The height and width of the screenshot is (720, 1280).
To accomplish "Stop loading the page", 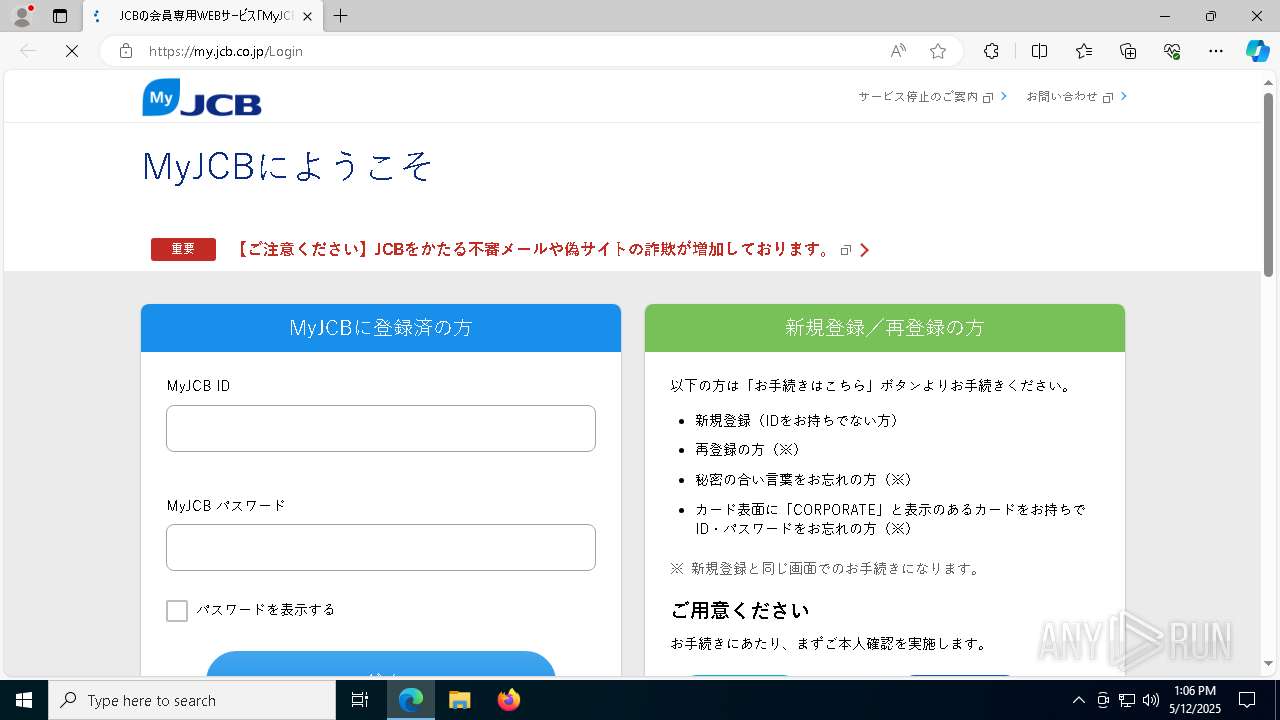I will coord(72,51).
